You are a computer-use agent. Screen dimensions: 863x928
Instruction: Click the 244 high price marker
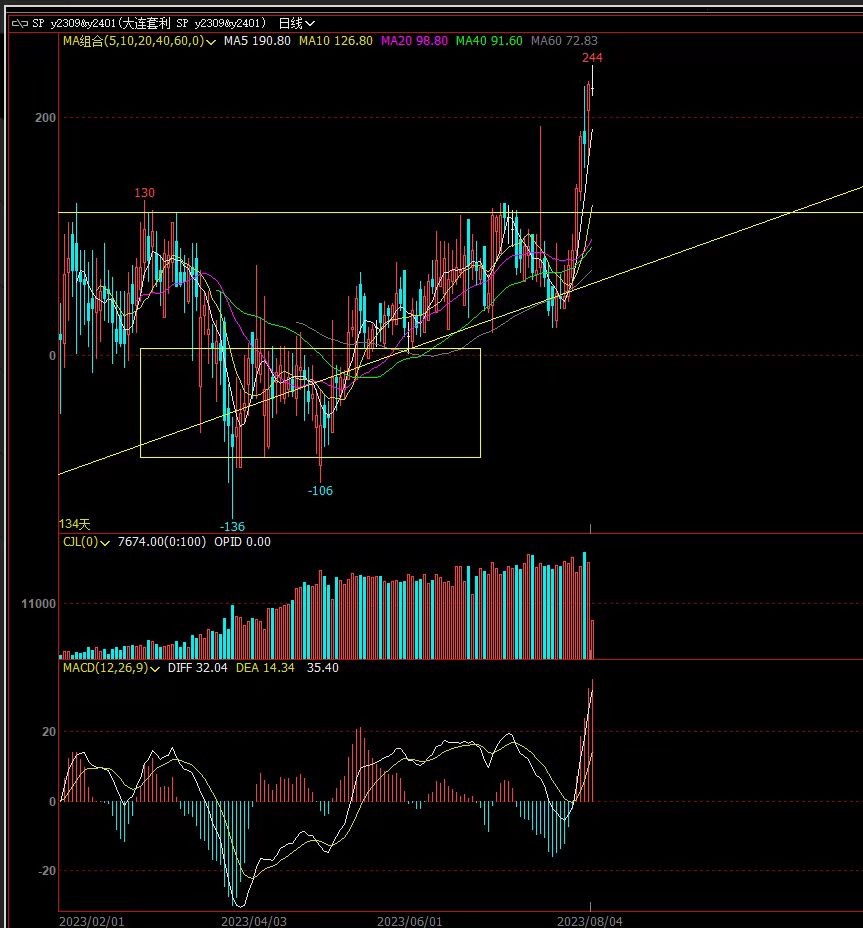592,58
